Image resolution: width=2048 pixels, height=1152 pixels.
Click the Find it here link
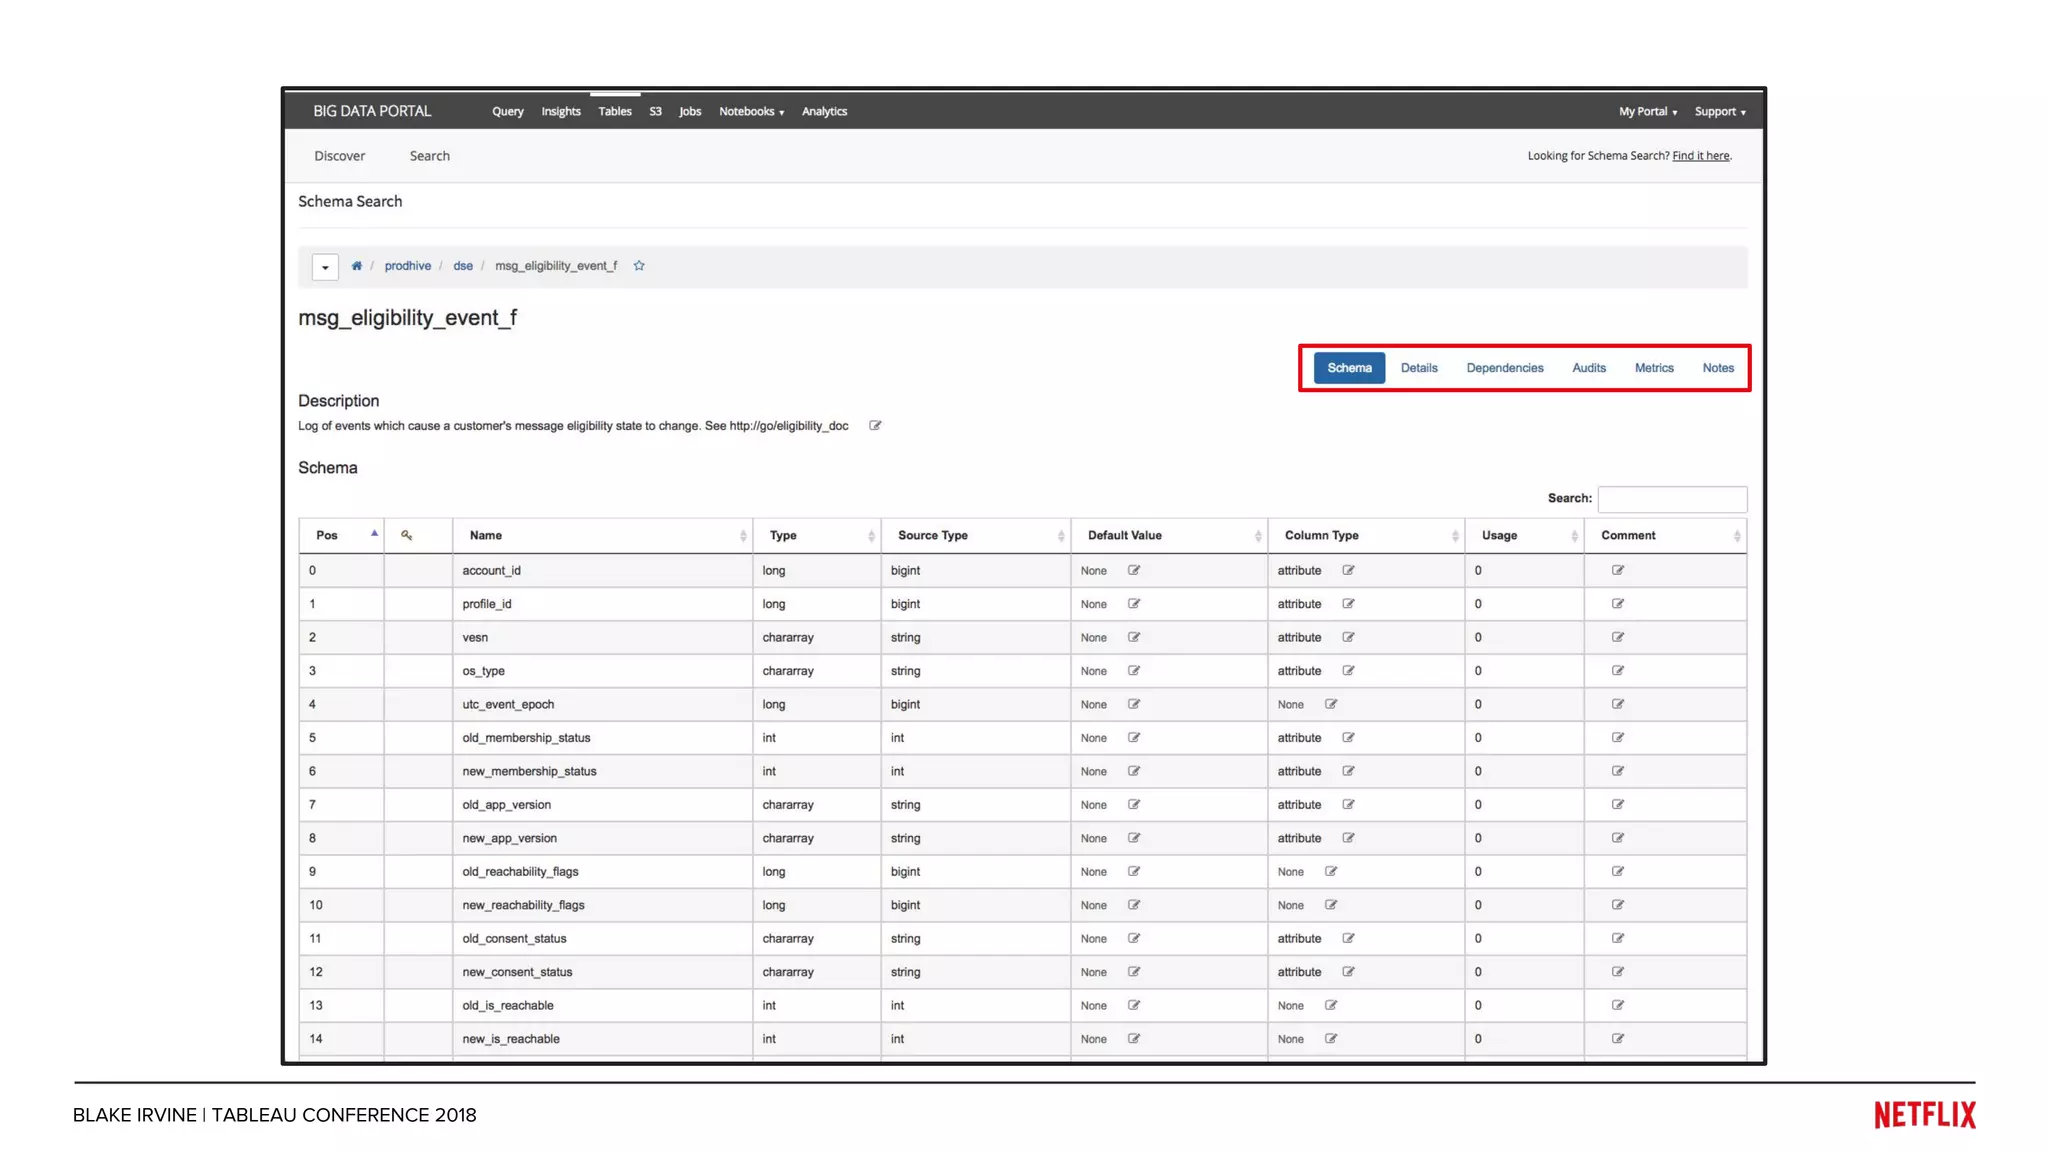tap(1700, 156)
